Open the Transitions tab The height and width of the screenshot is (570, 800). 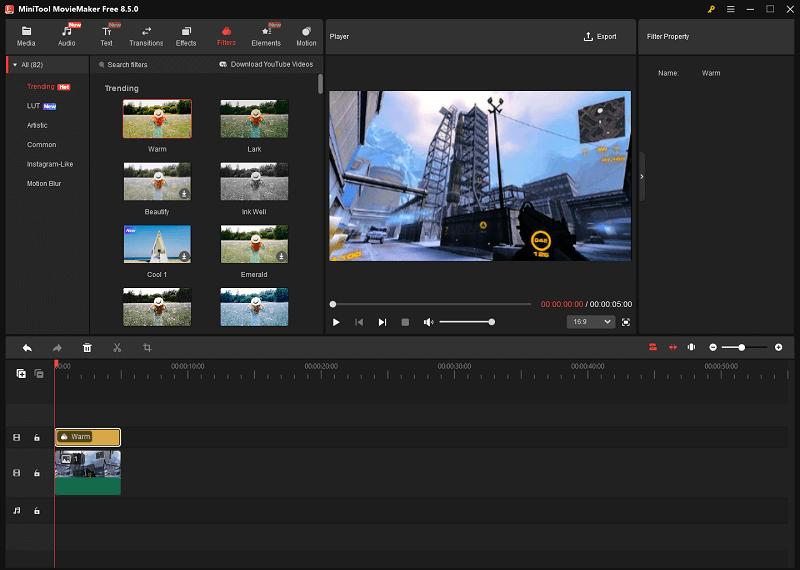(x=146, y=36)
